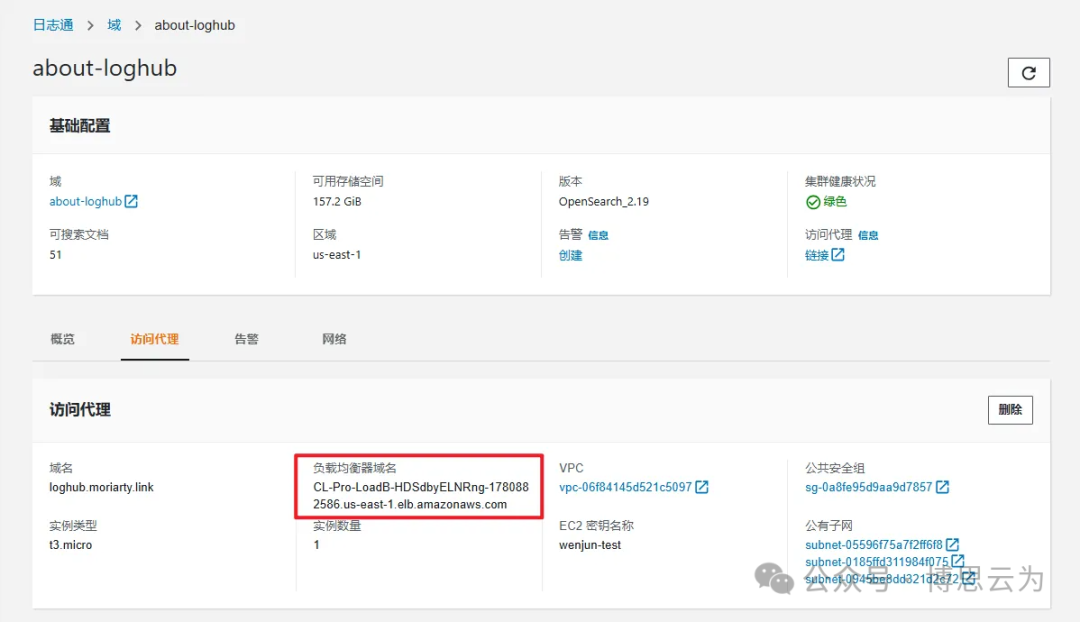The height and width of the screenshot is (622, 1080).
Task: Click domain name loghub.moriarty.link
Action: [x=101, y=487]
